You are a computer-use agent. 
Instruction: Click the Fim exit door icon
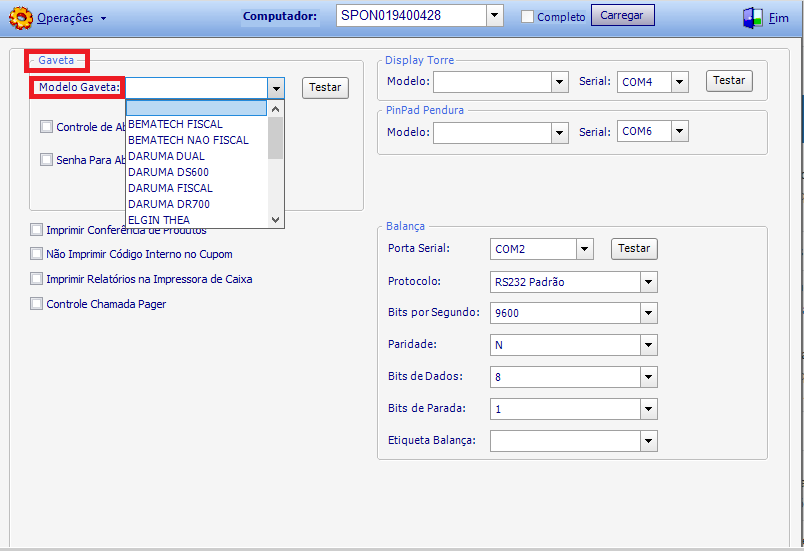(753, 18)
